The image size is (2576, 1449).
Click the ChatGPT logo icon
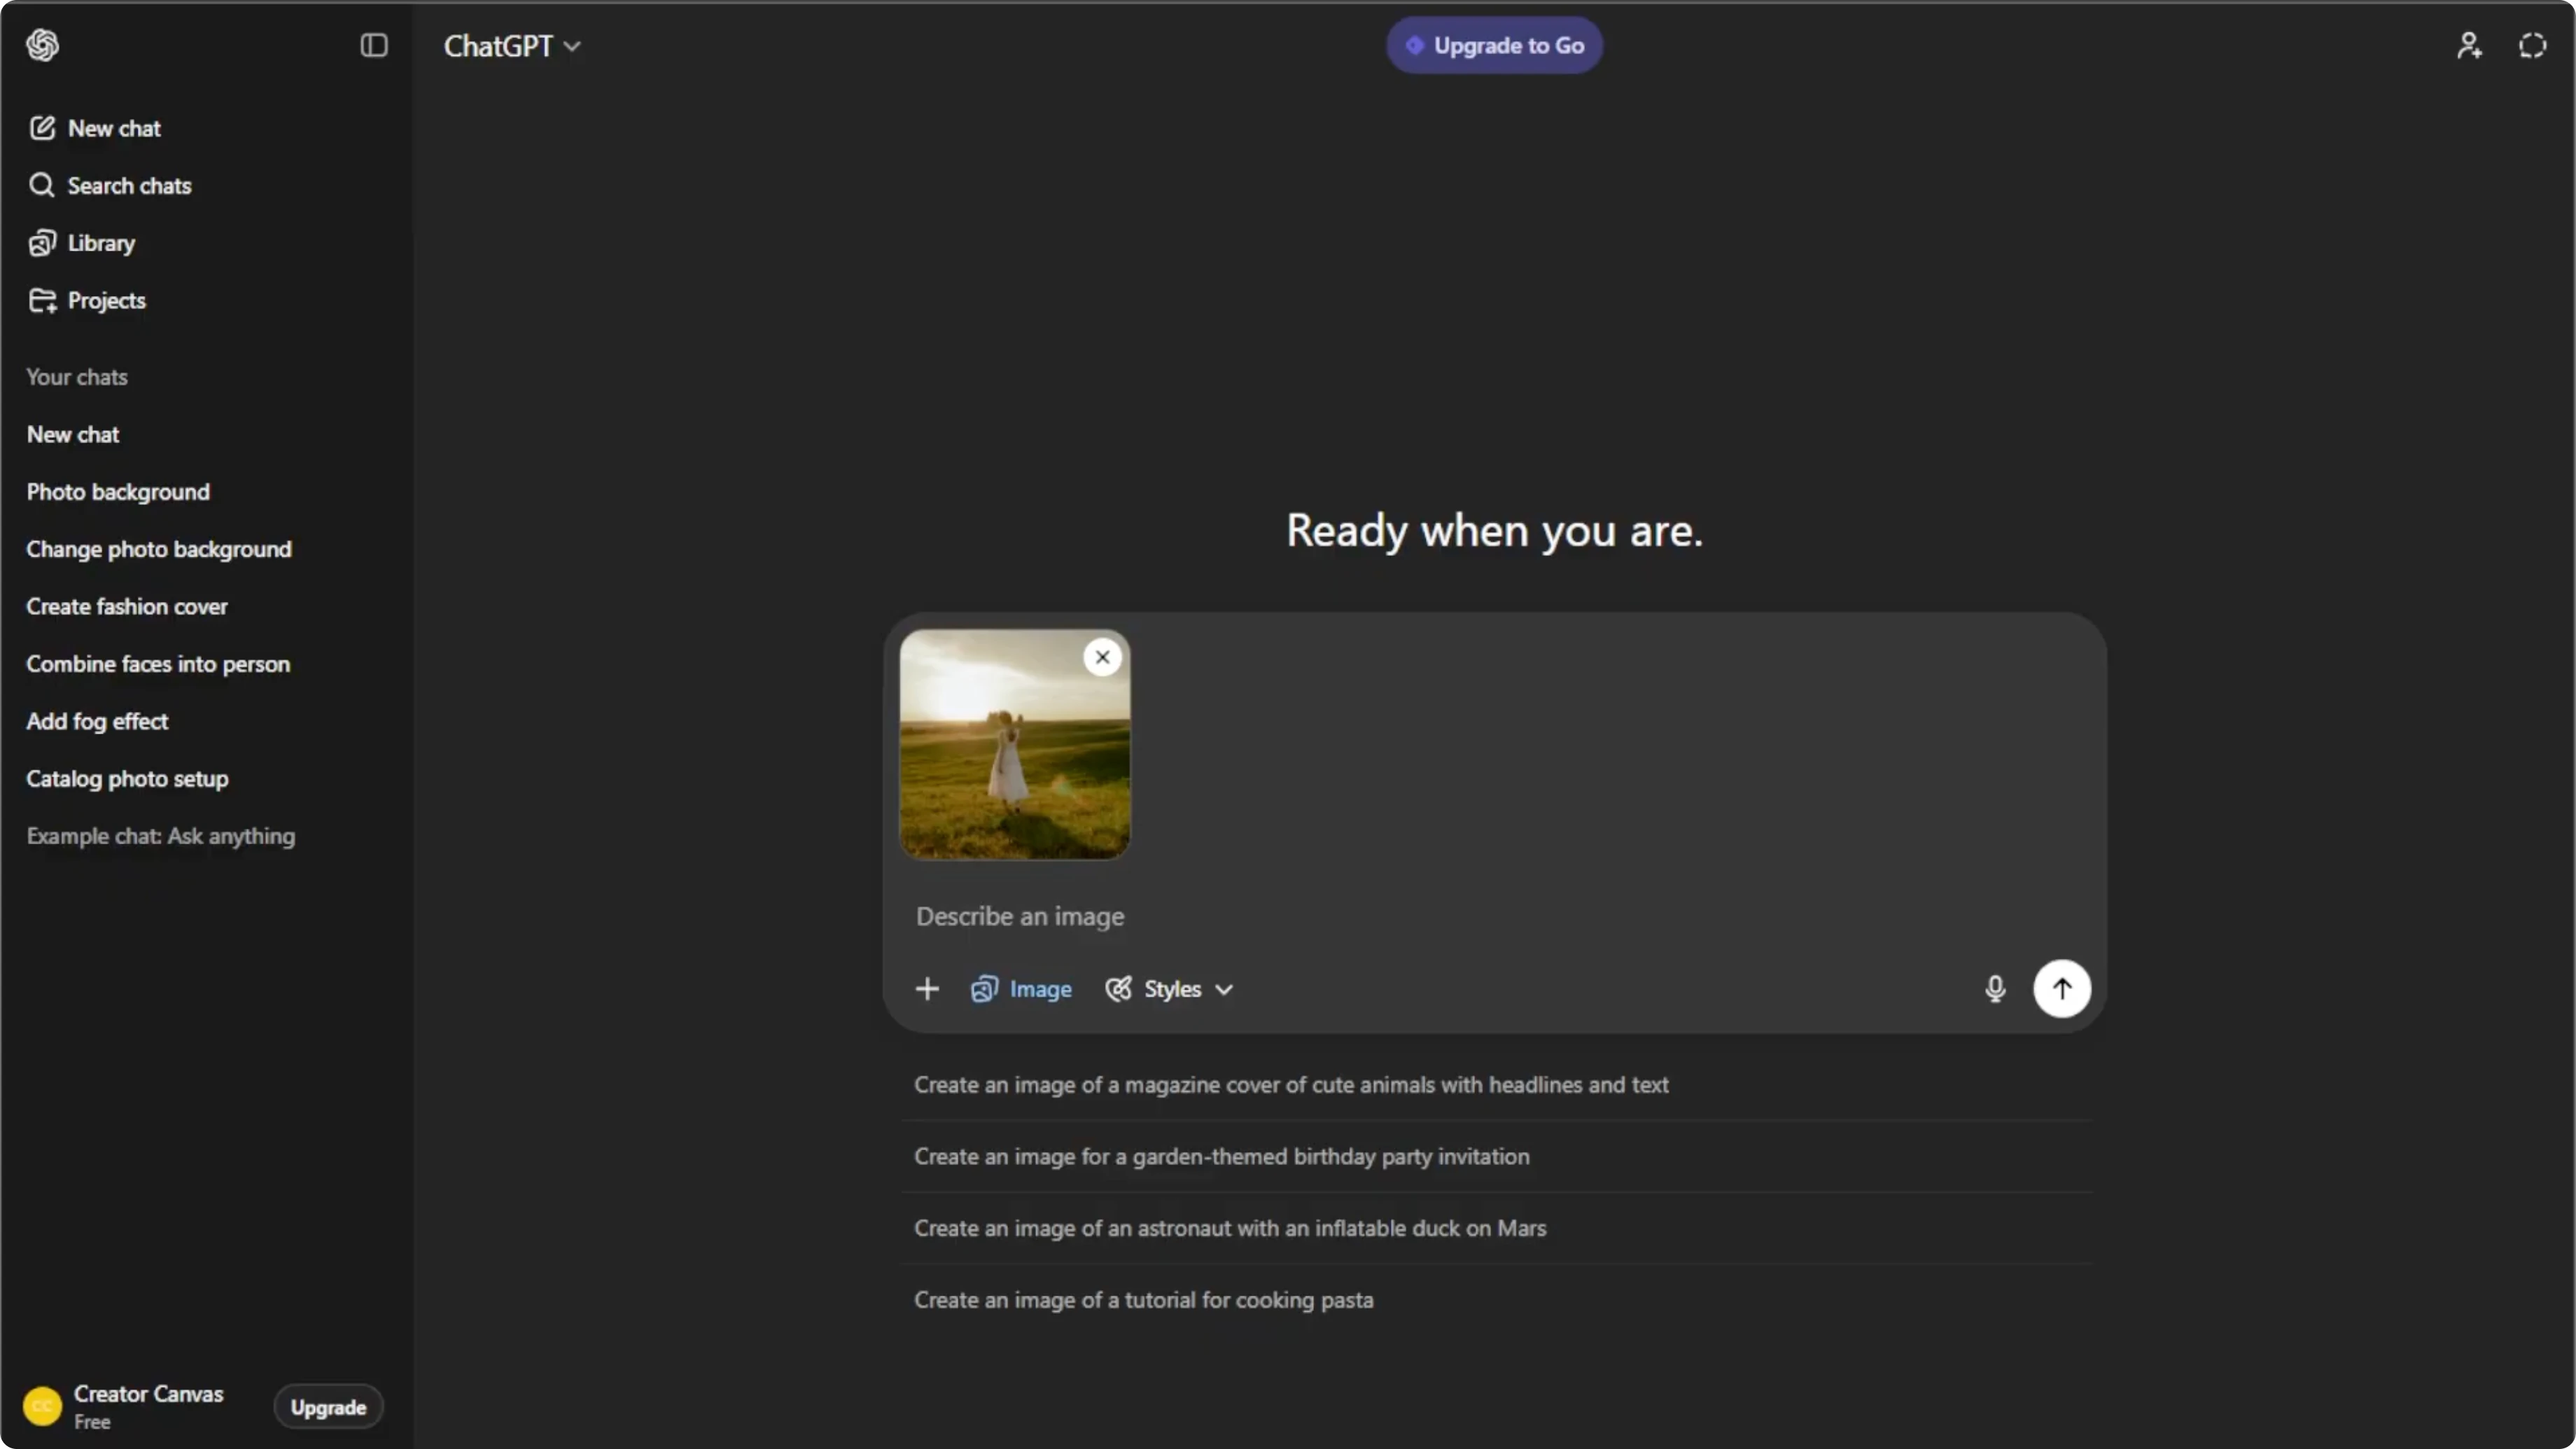[x=42, y=45]
